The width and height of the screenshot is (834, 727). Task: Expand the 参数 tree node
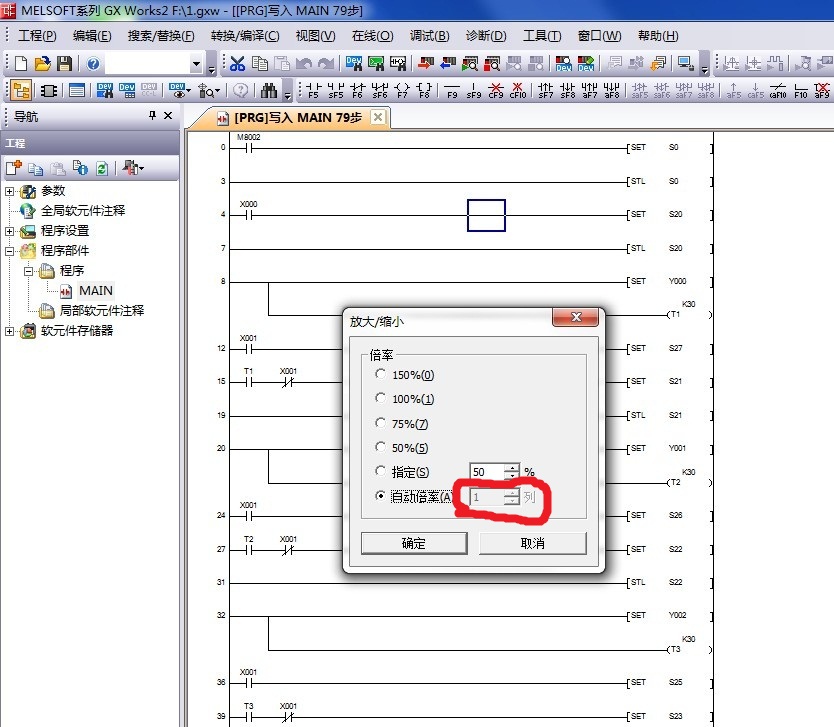(x=10, y=191)
